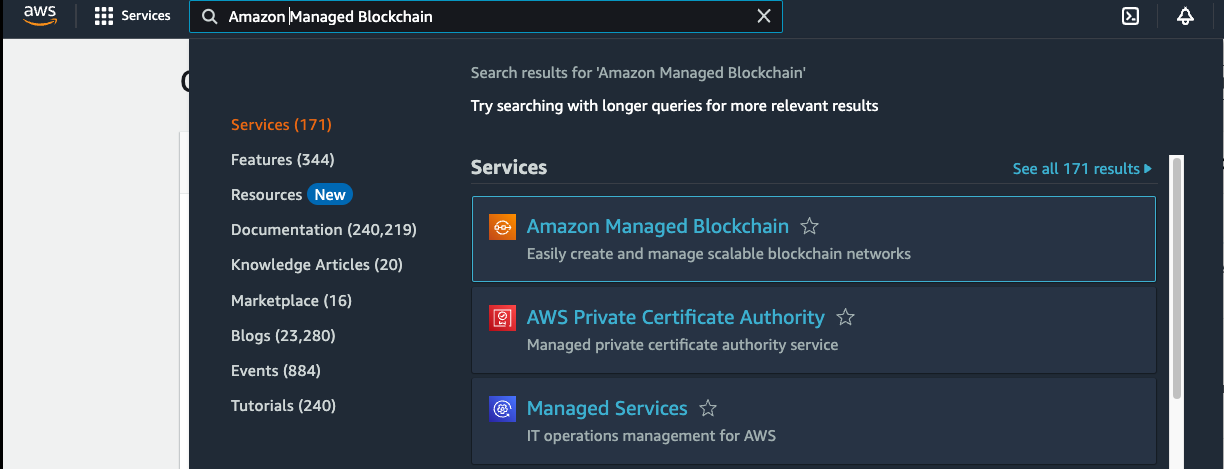Favorite Managed Services with the star
Viewport: 1224px width, 469px height.
708,409
